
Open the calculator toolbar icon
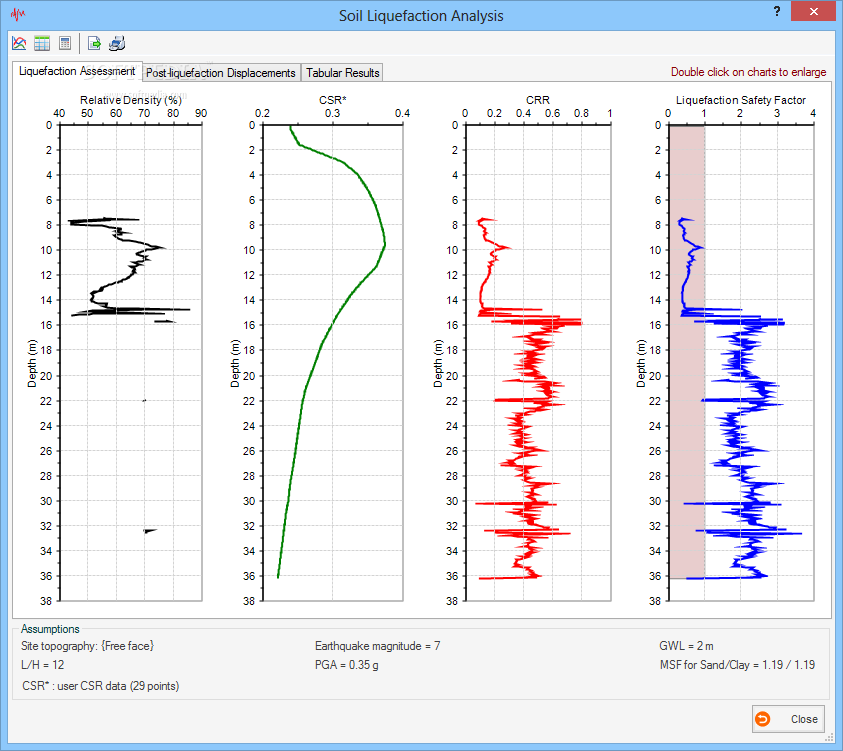pyautogui.click(x=65, y=44)
